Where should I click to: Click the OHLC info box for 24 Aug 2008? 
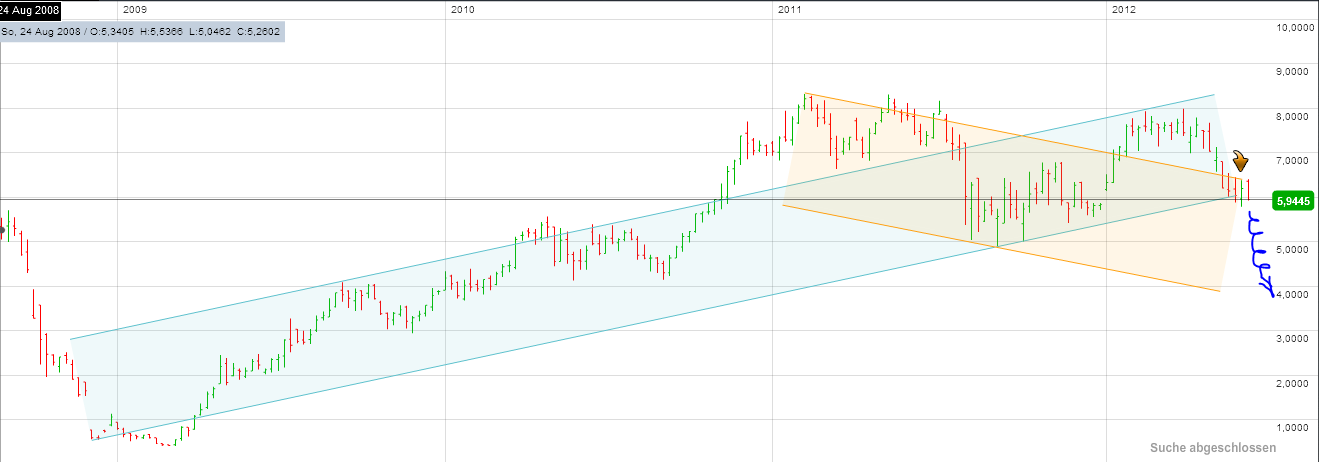(142, 32)
